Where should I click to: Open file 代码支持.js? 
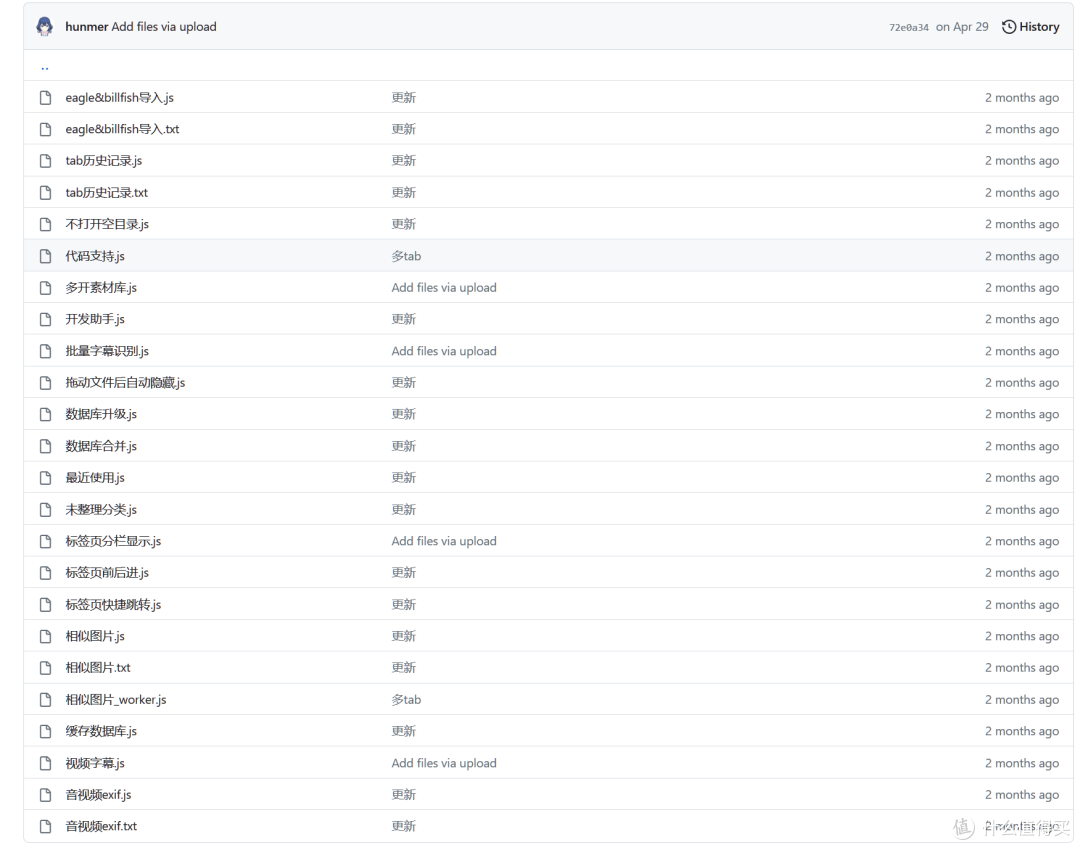click(x=95, y=256)
